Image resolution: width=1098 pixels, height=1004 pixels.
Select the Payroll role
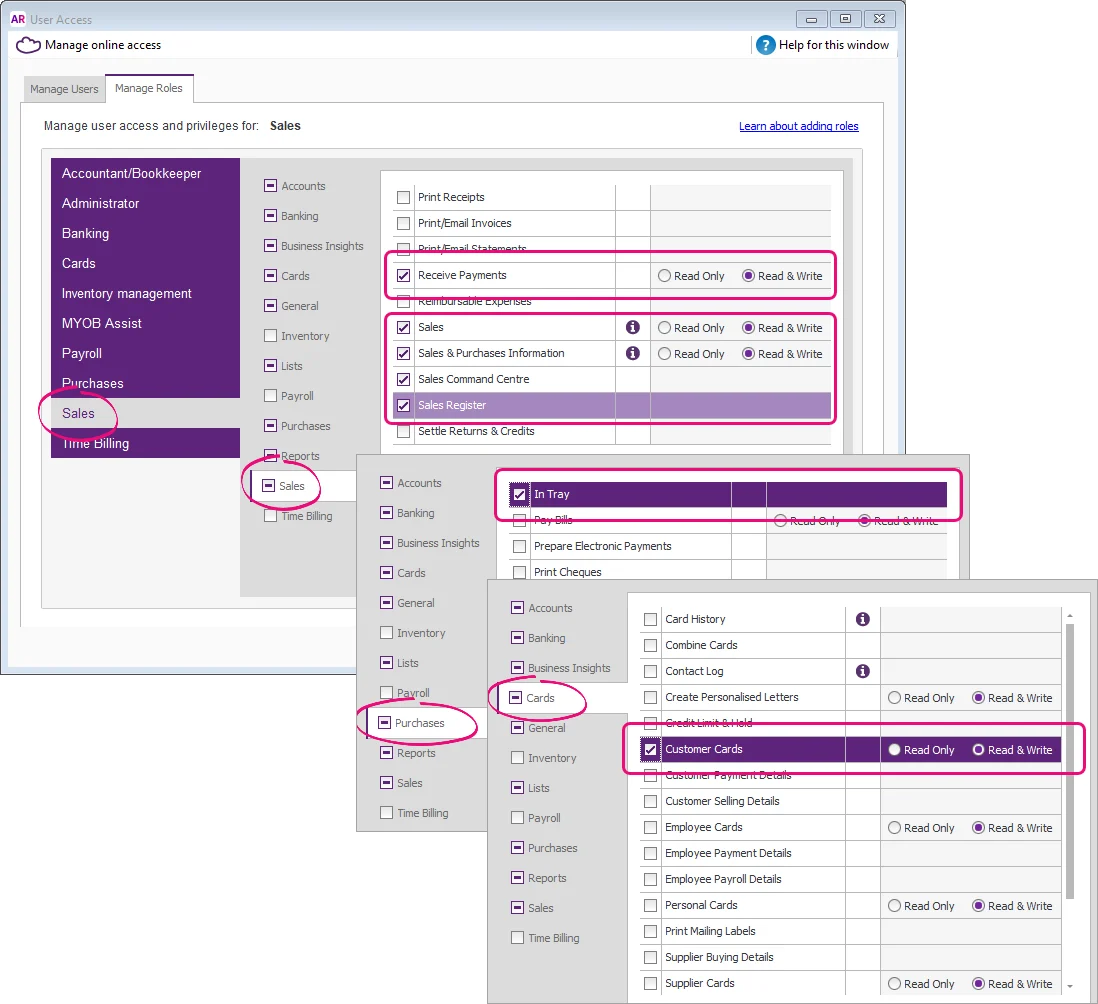coord(146,354)
